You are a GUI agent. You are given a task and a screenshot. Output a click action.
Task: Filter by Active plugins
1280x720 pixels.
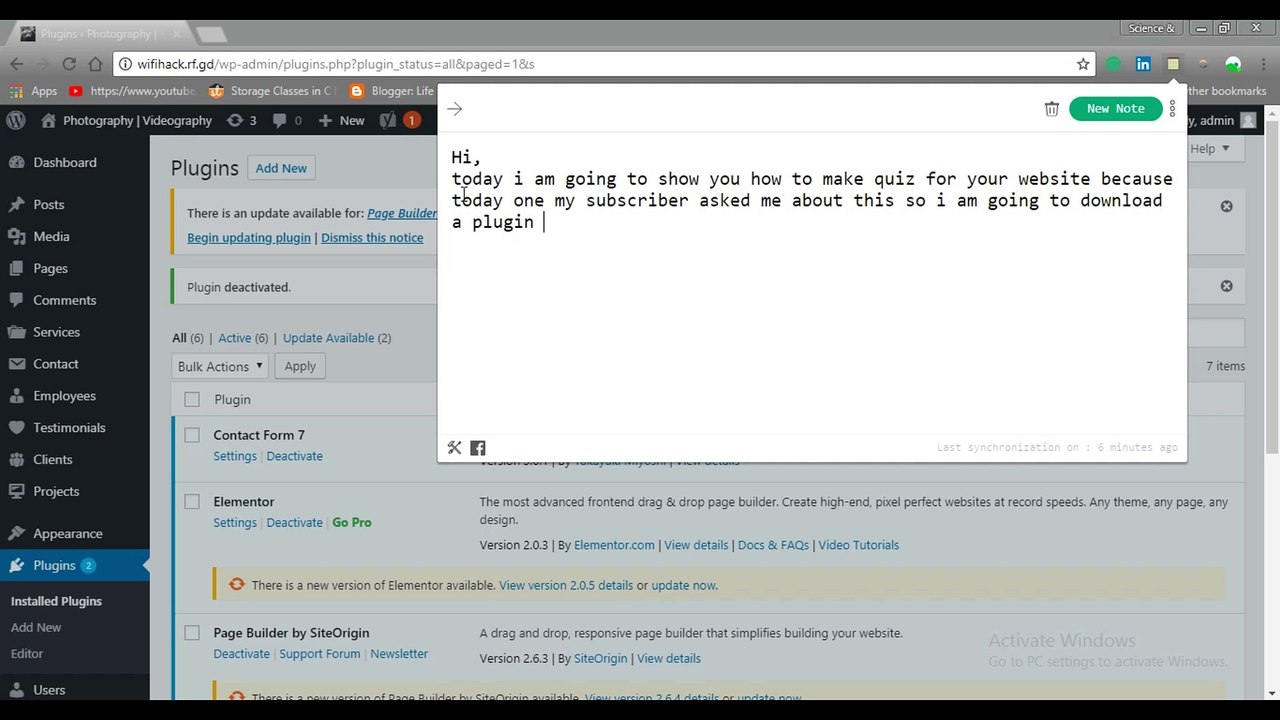tap(235, 338)
